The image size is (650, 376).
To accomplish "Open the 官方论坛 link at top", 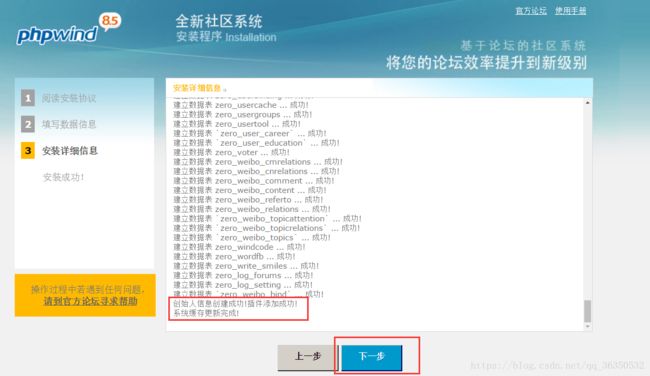I will [531, 11].
